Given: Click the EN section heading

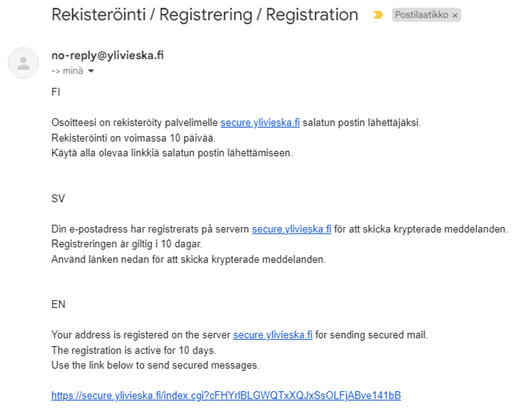Looking at the screenshot, I should click(x=58, y=304).
